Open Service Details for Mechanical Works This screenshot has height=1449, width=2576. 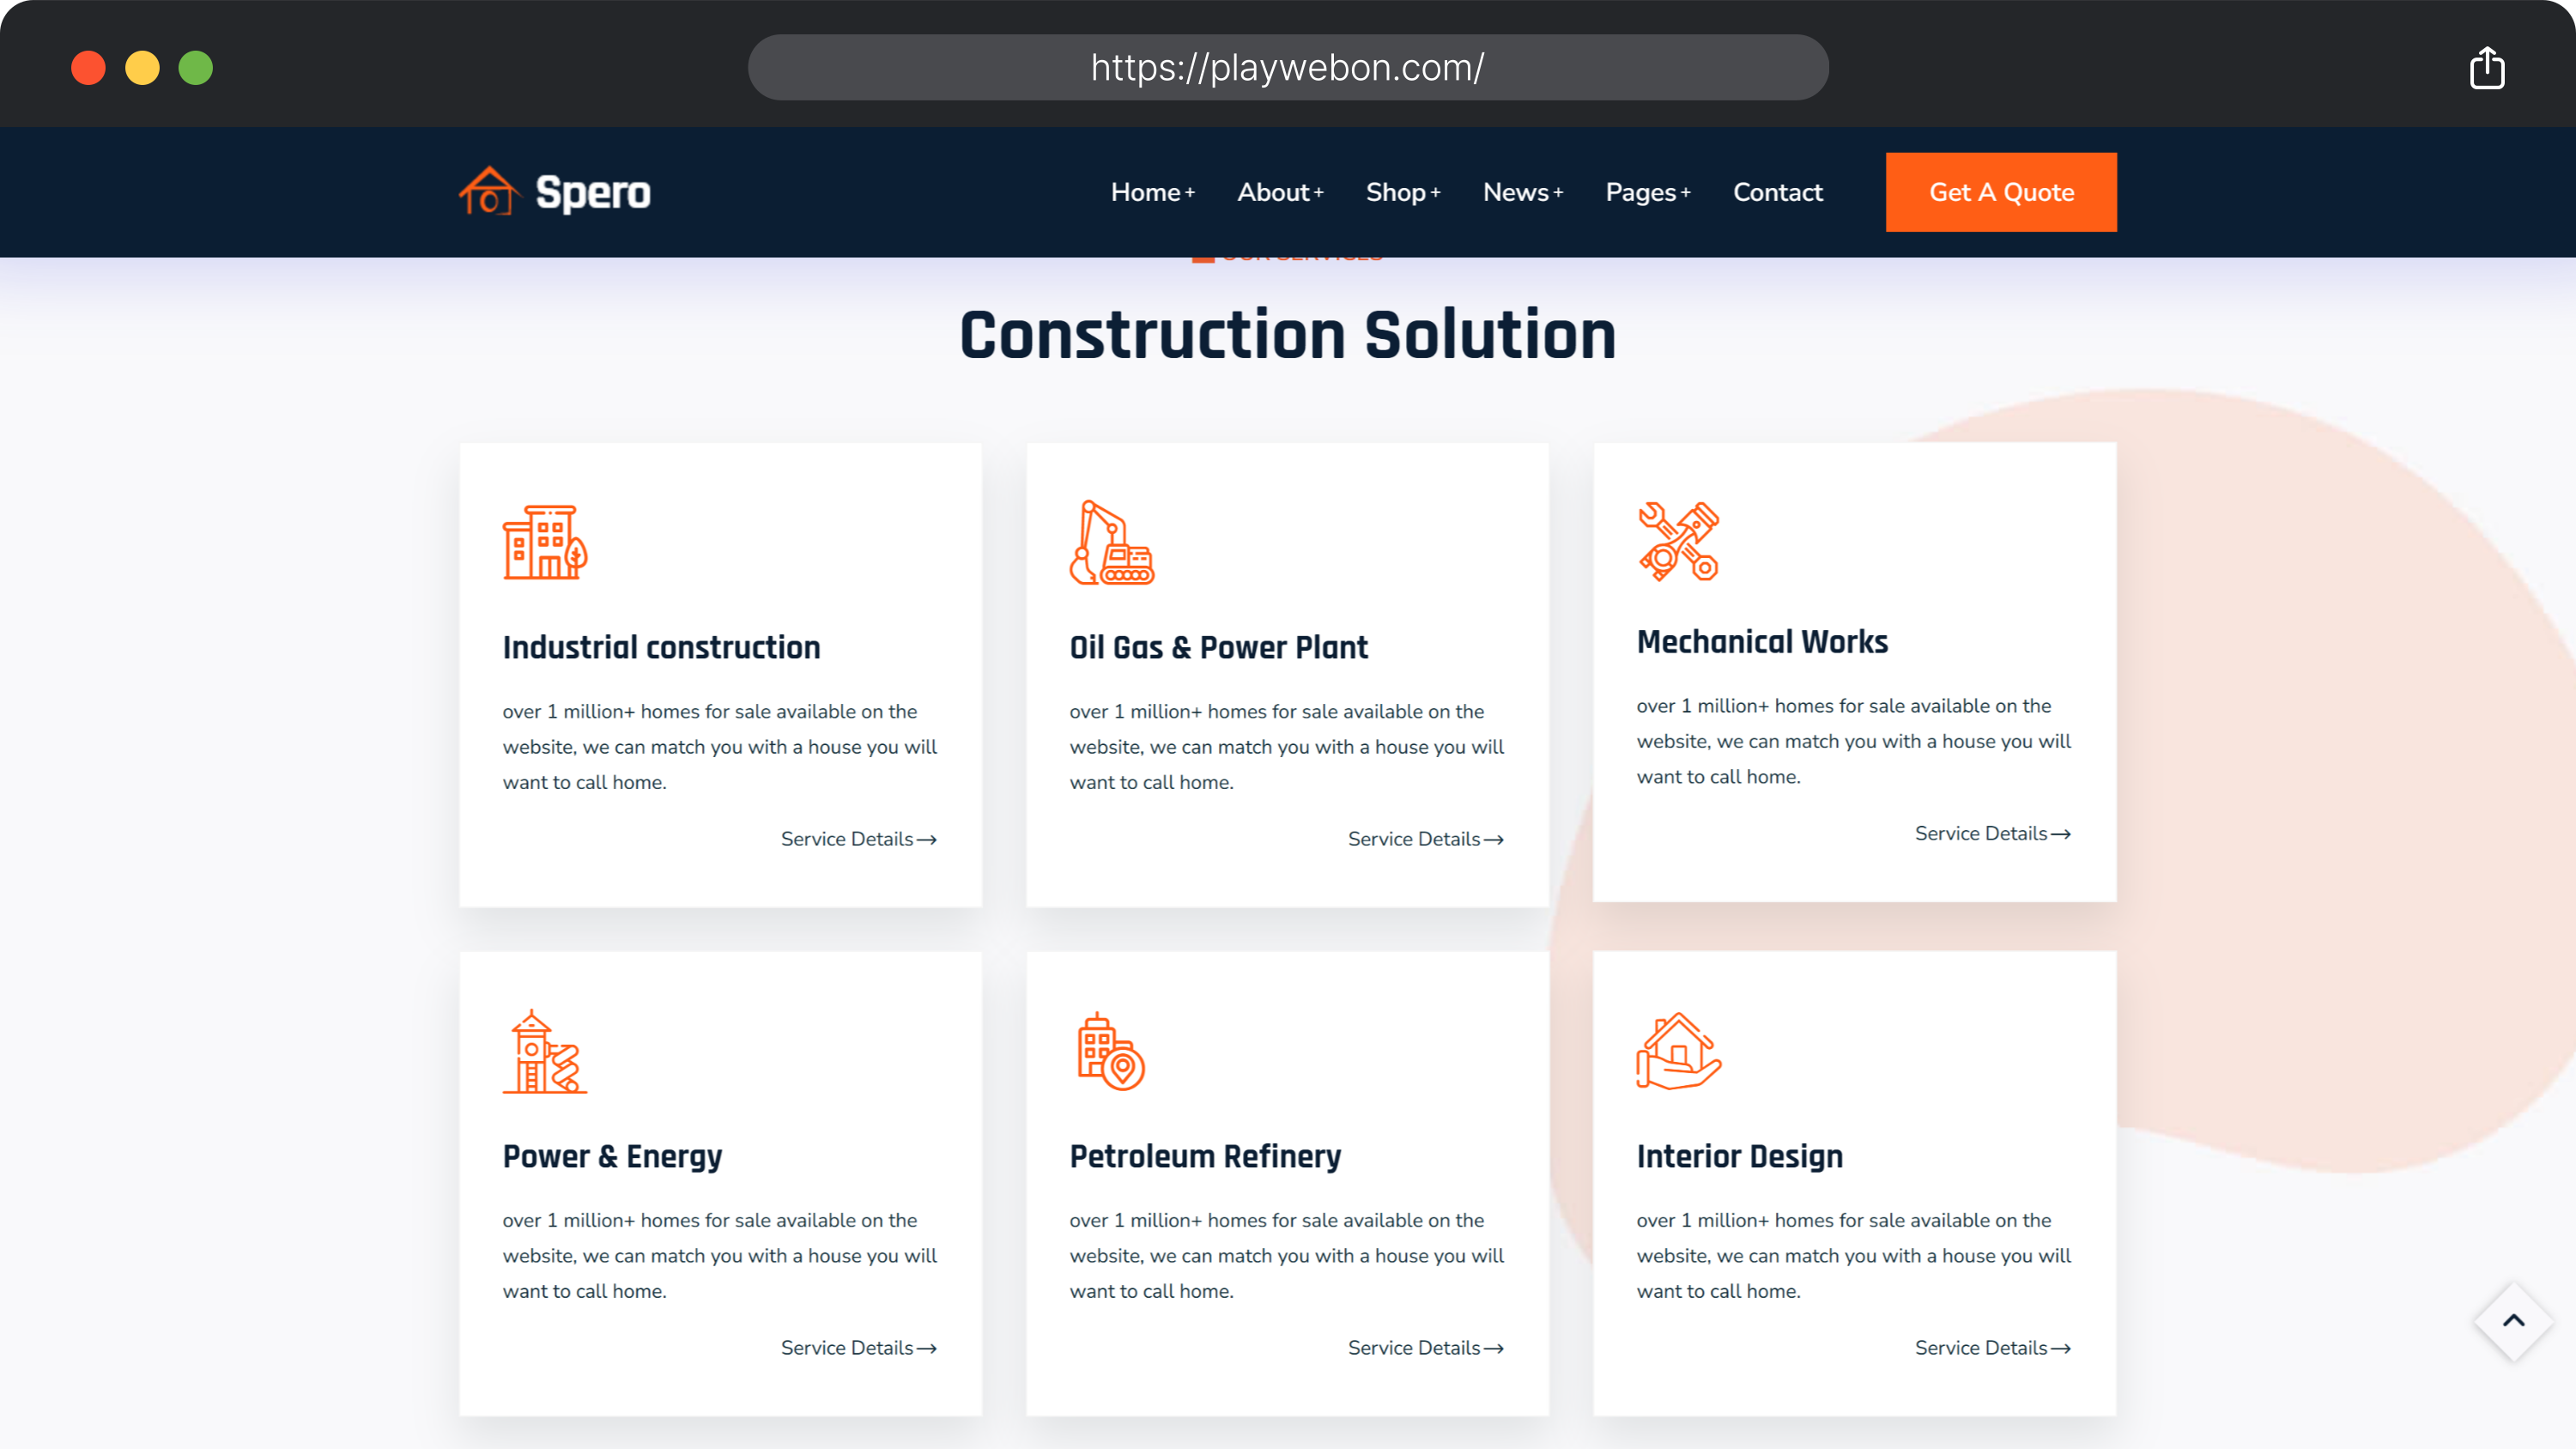(1992, 834)
